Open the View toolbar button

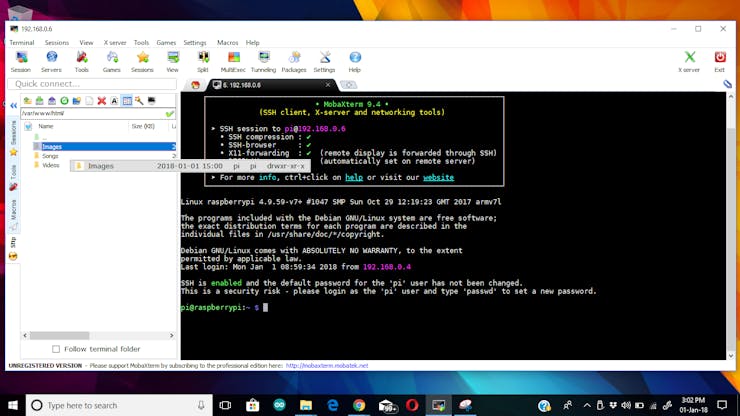(x=173, y=62)
